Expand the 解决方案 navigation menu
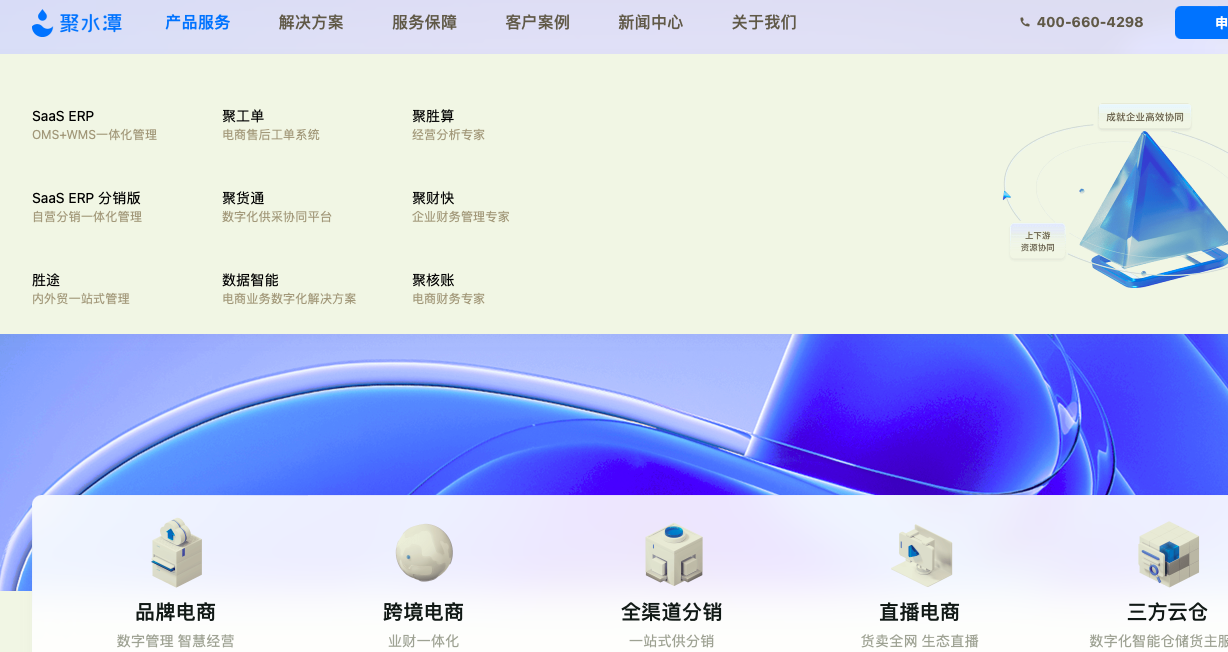The height and width of the screenshot is (652, 1228). click(311, 22)
